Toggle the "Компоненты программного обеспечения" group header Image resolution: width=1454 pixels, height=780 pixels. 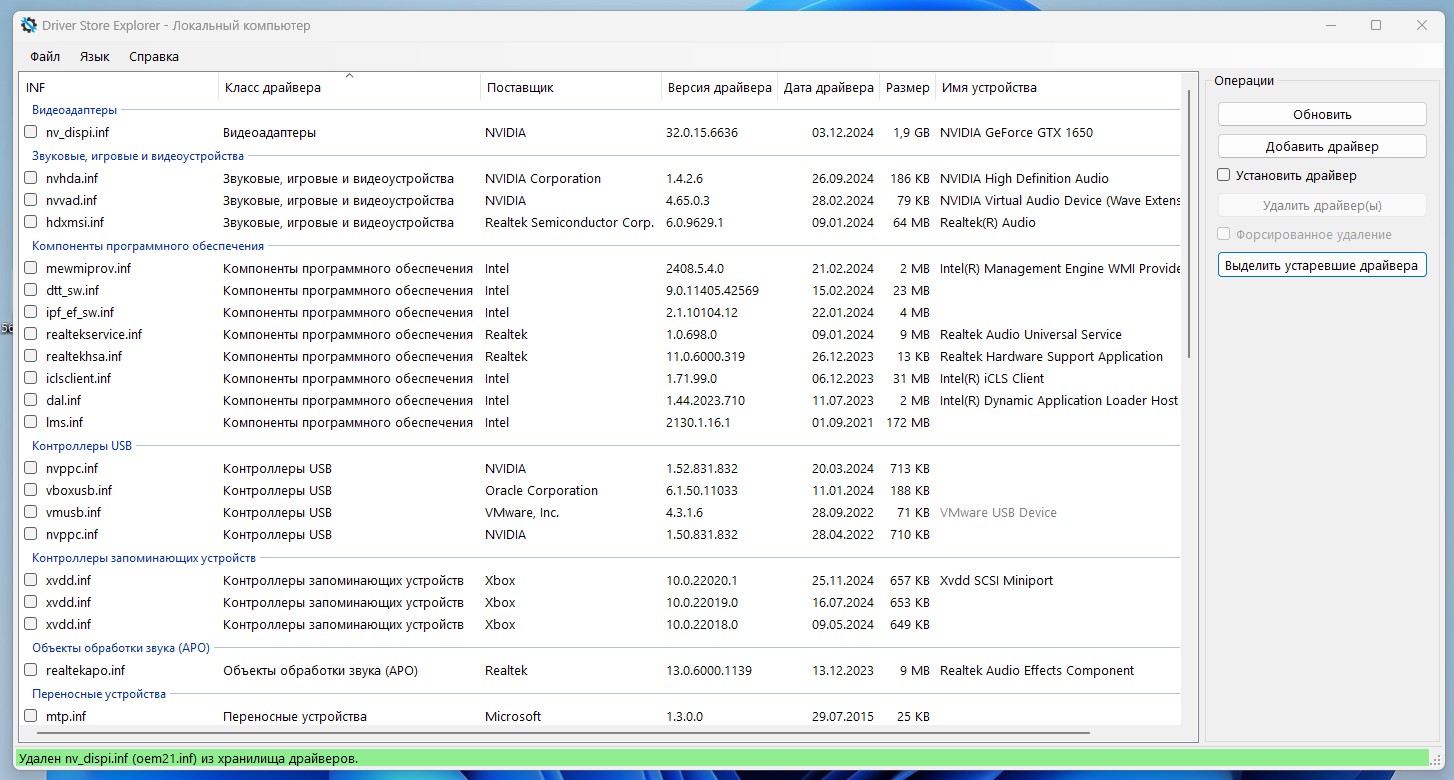point(147,246)
